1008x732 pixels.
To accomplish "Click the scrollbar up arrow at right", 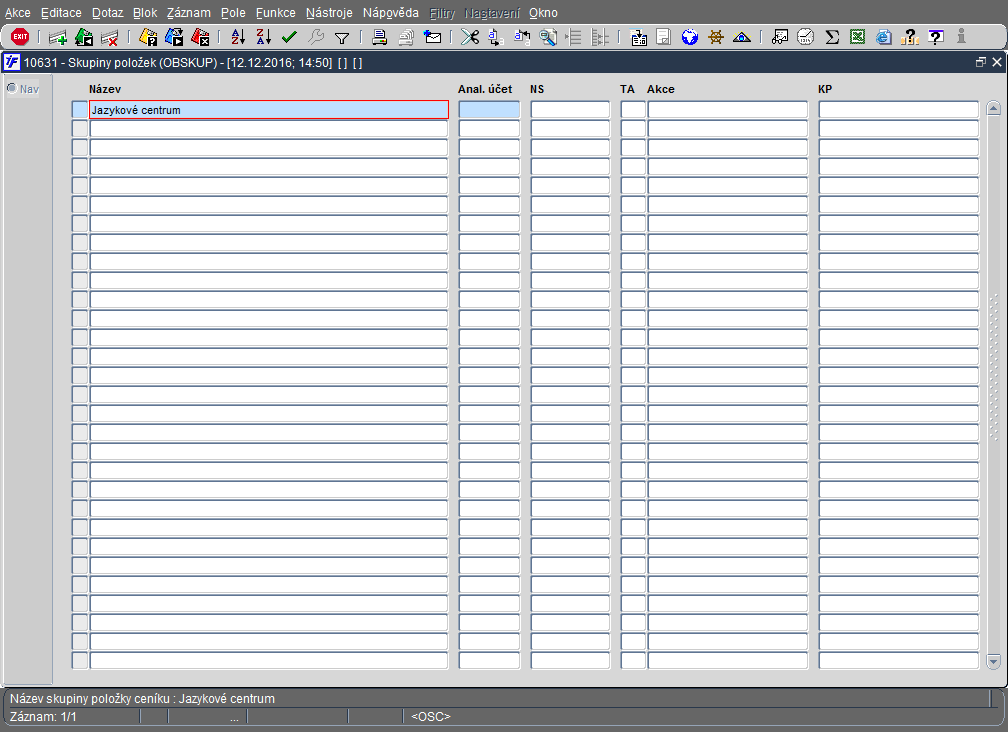I will tap(993, 108).
